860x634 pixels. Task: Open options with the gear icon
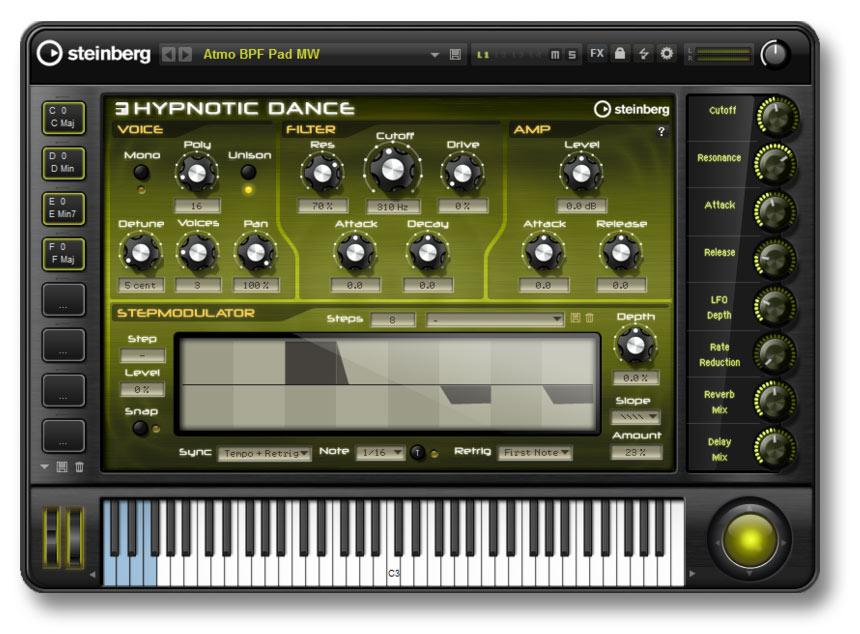666,53
